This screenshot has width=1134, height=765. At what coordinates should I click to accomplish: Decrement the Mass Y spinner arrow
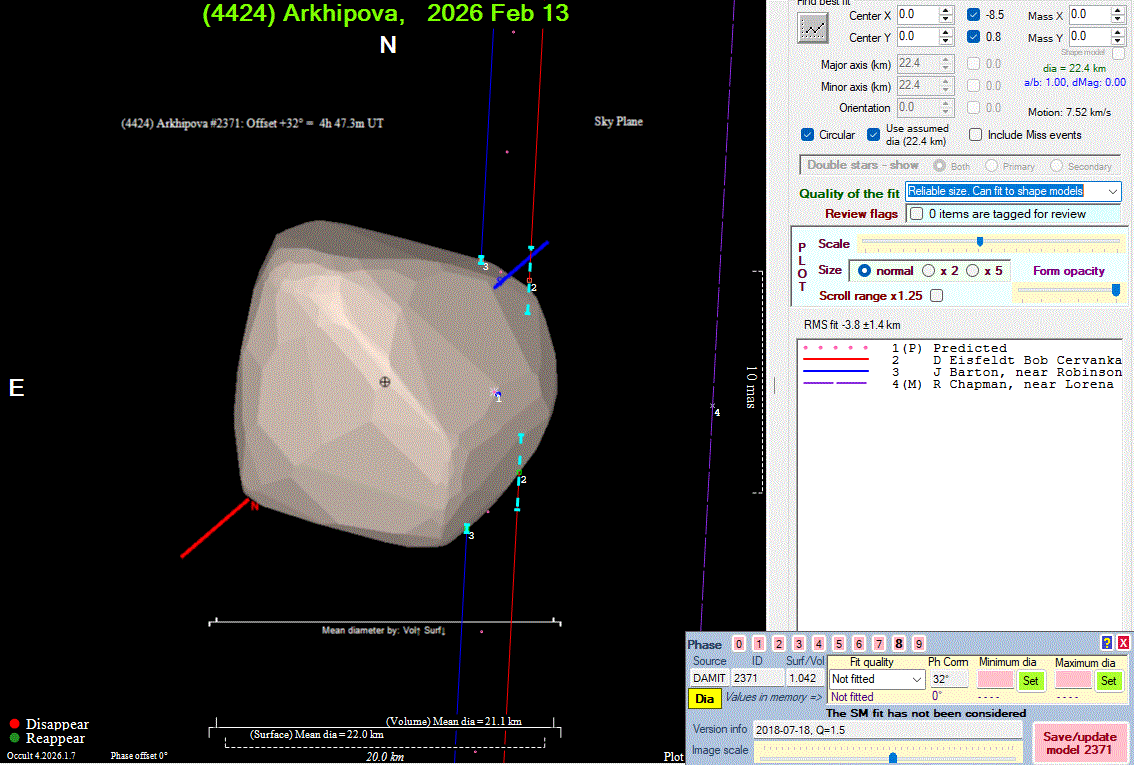[1118, 42]
